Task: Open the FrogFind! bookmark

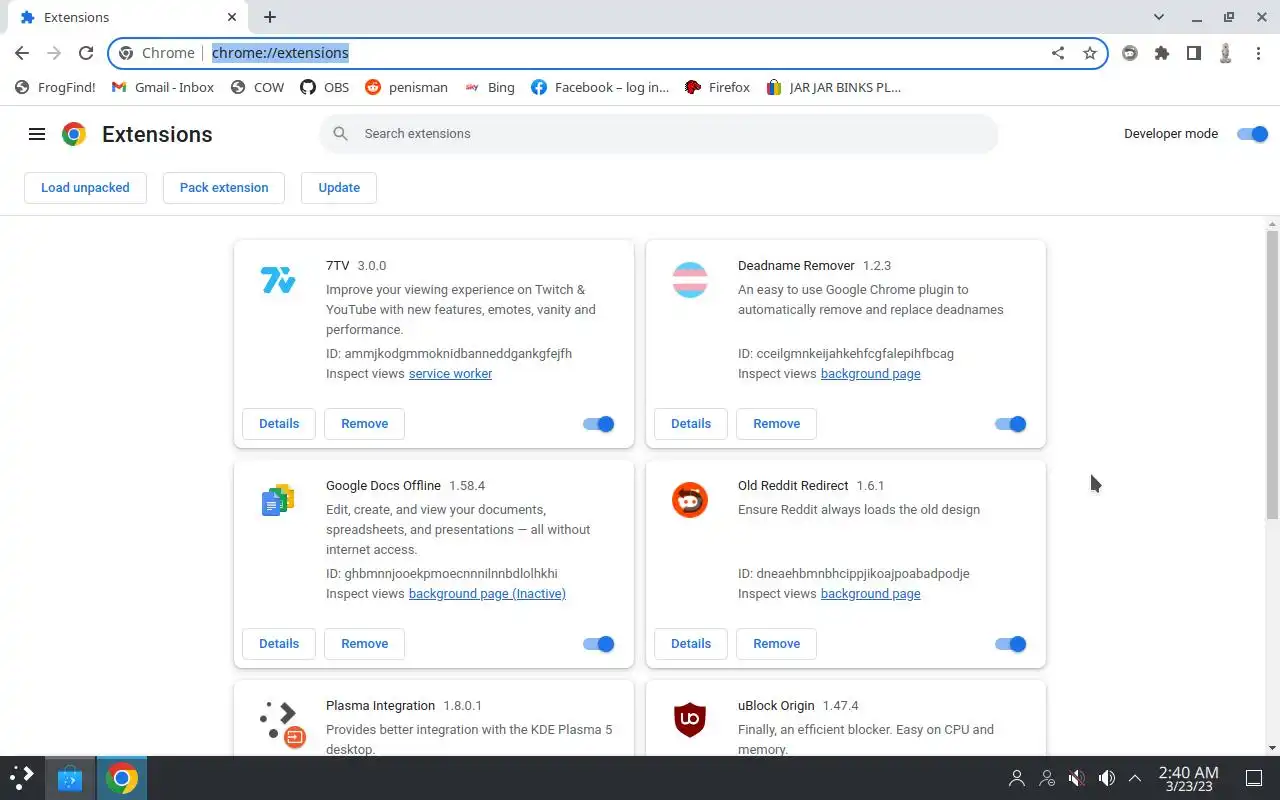Action: 56,87
